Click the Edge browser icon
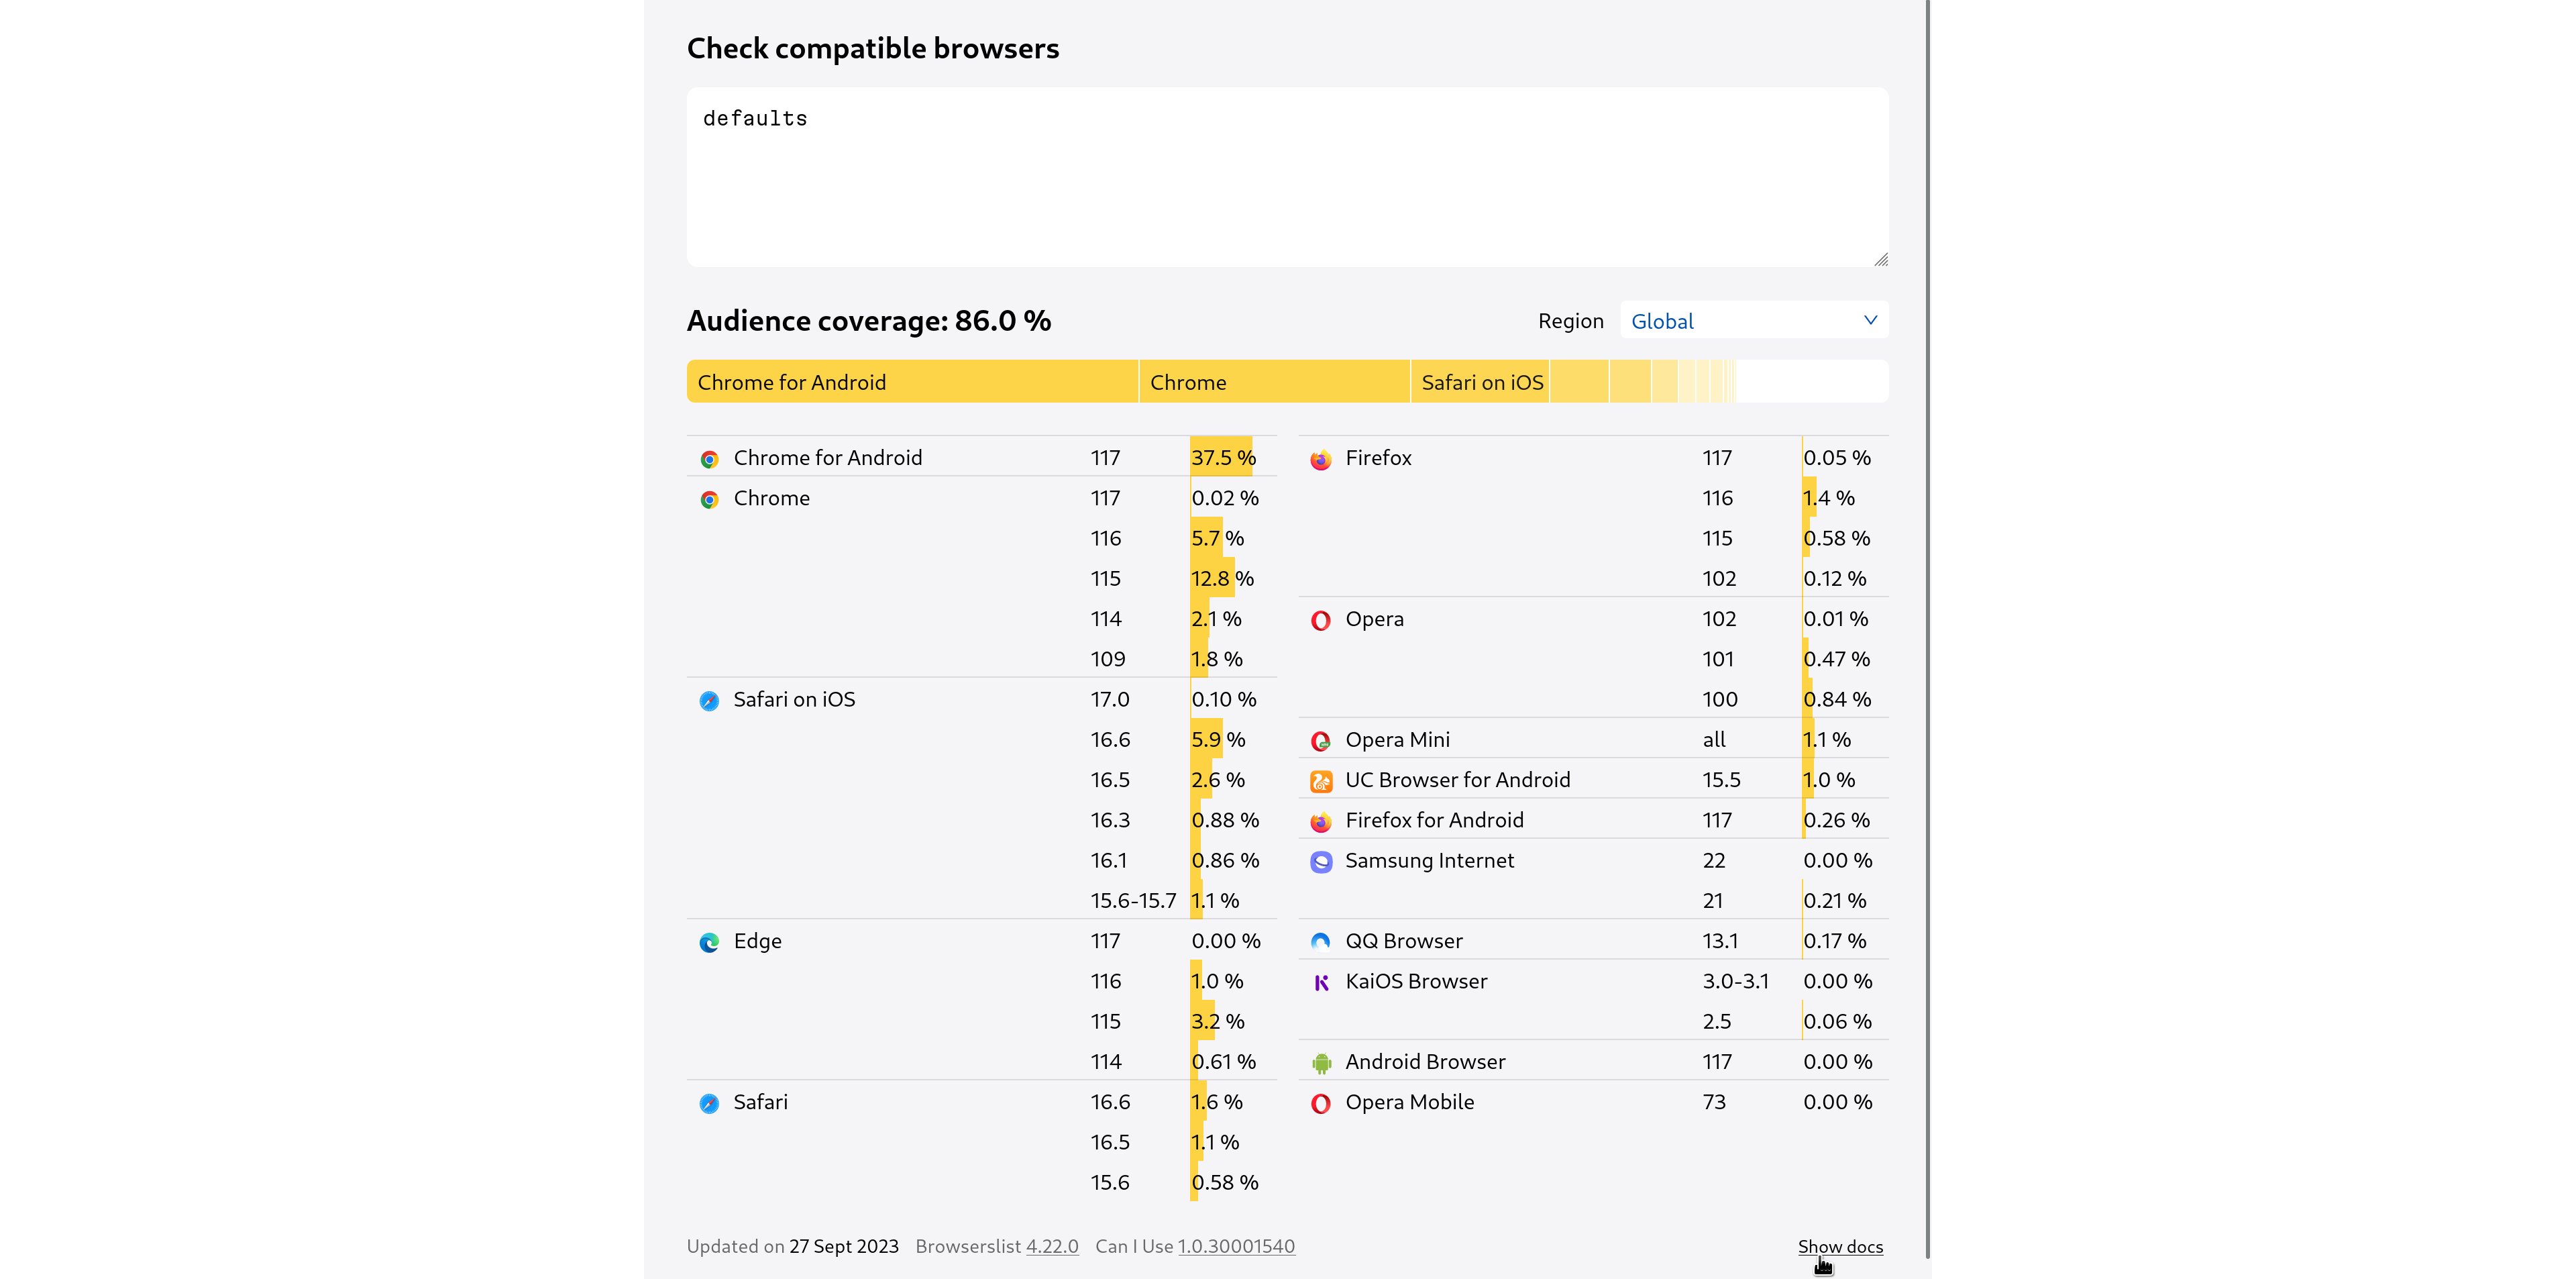 pyautogui.click(x=709, y=942)
